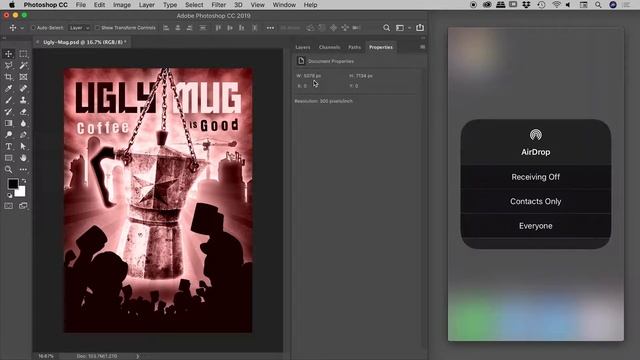Reset default foreground and background colors
640x360 pixels.
[x=9, y=195]
